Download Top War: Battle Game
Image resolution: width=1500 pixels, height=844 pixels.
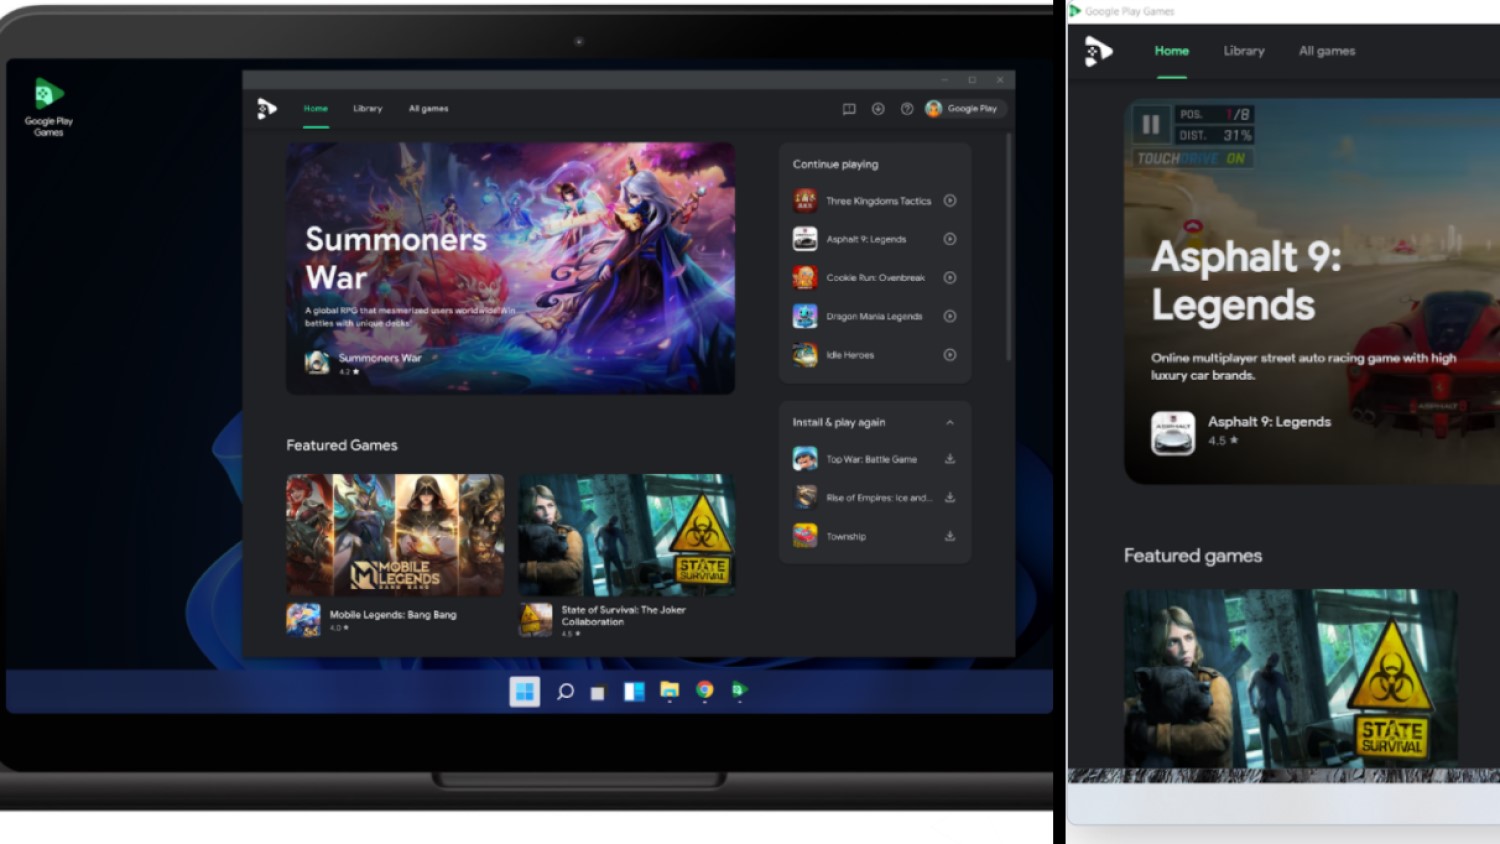tap(950, 459)
